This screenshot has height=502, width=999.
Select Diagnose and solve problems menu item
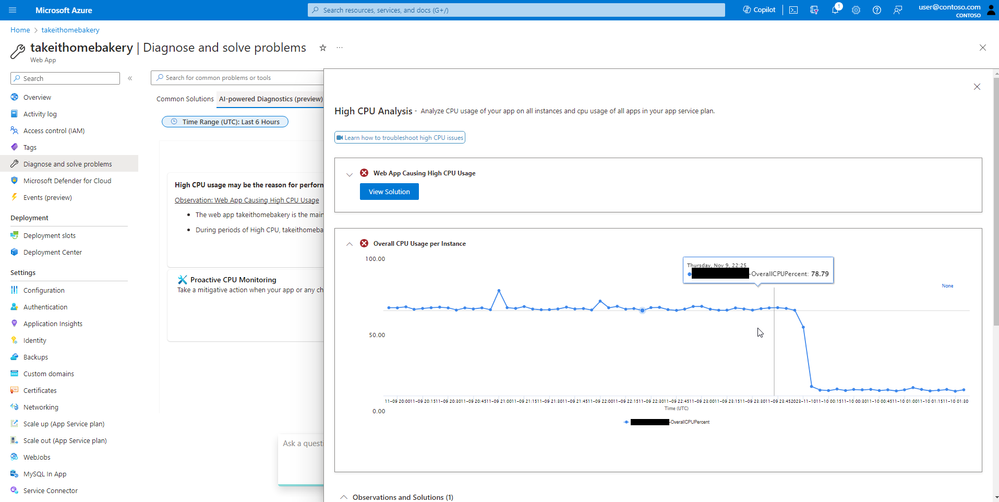pos(69,164)
